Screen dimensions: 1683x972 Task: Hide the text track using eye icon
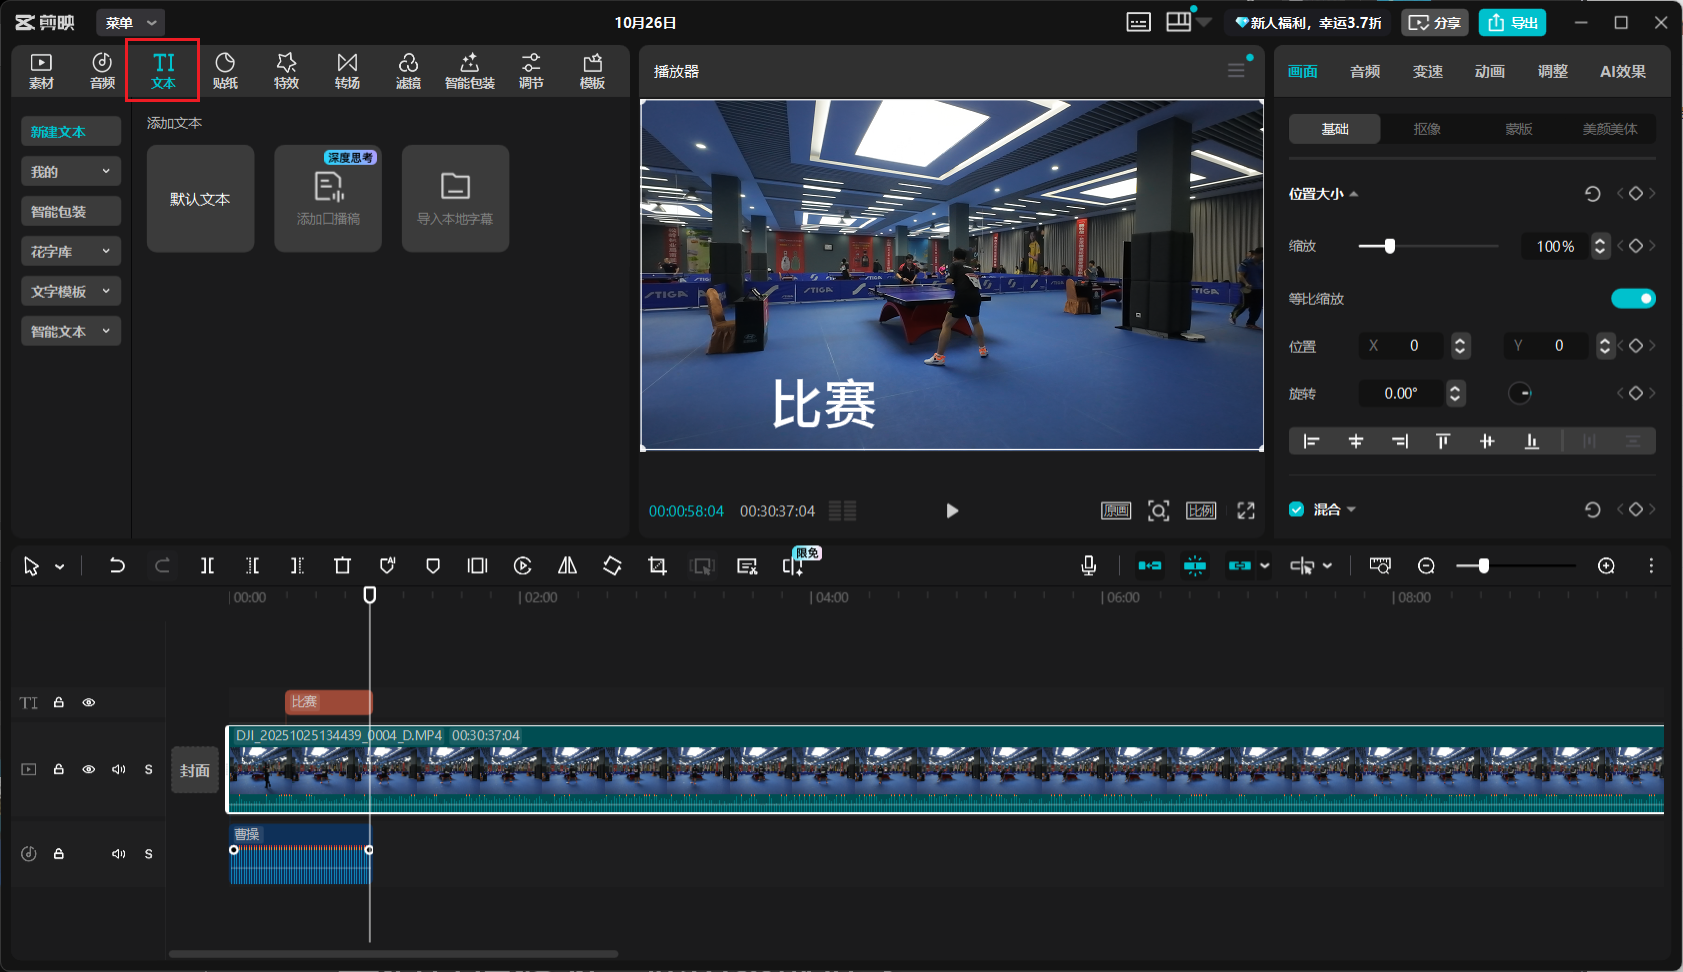[x=89, y=703]
